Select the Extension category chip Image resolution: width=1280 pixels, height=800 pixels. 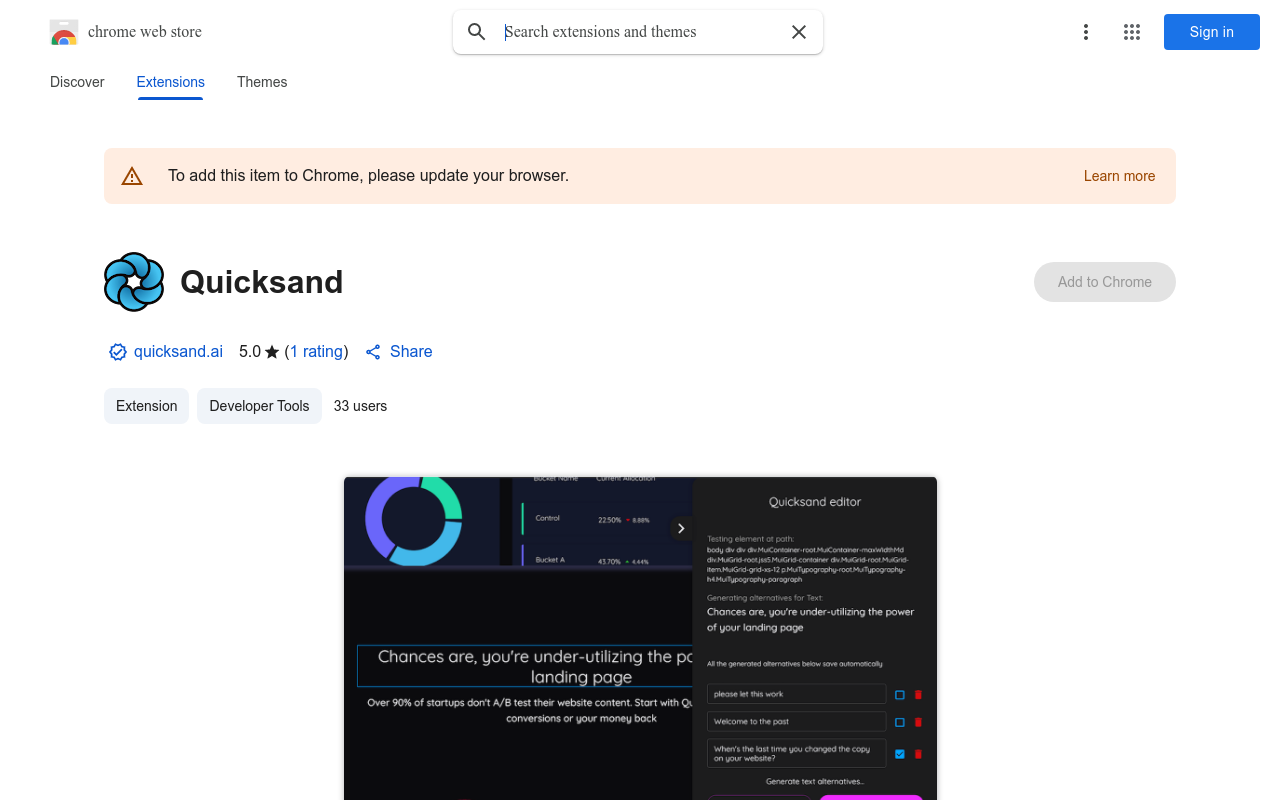pyautogui.click(x=146, y=406)
